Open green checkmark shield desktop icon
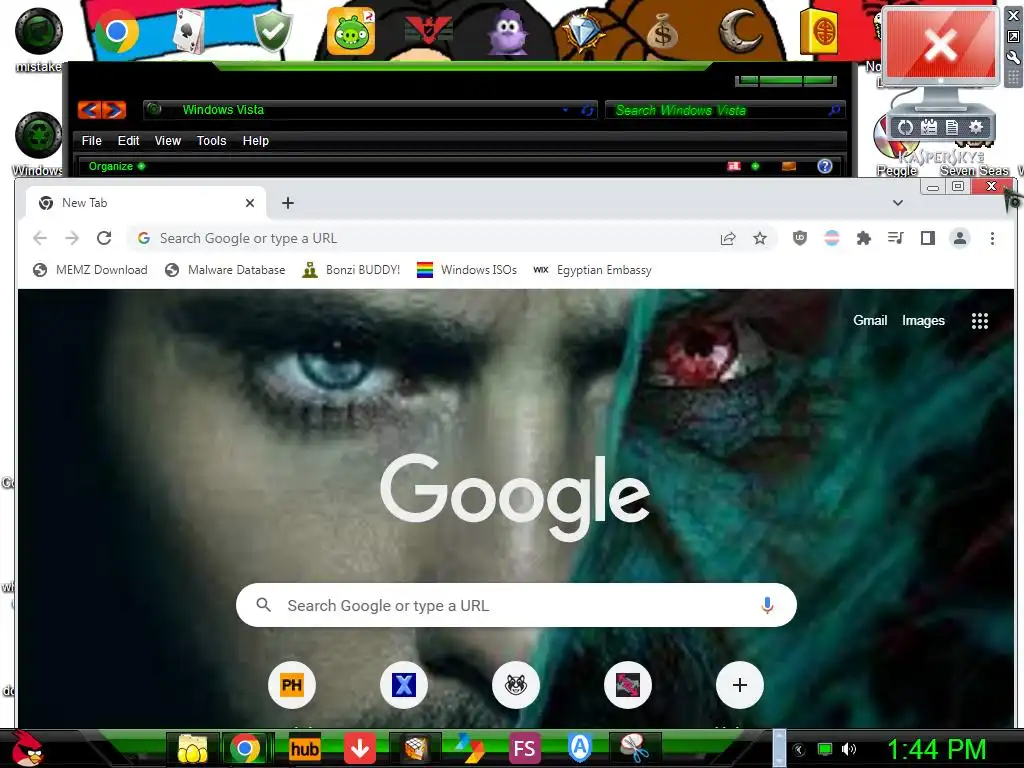1024x768 pixels. 273,31
